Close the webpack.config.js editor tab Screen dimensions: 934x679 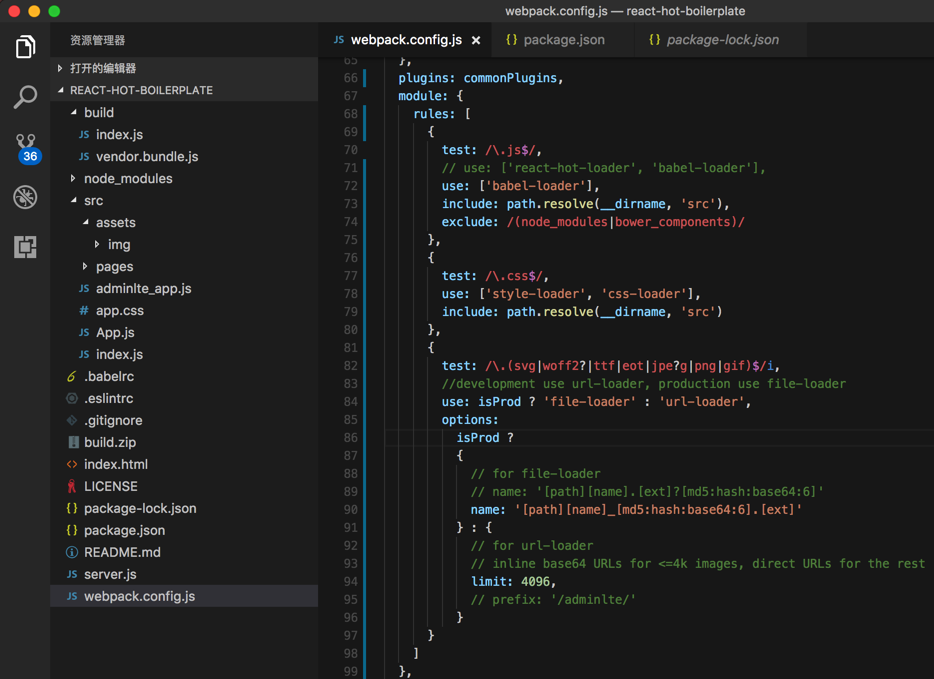[476, 40]
